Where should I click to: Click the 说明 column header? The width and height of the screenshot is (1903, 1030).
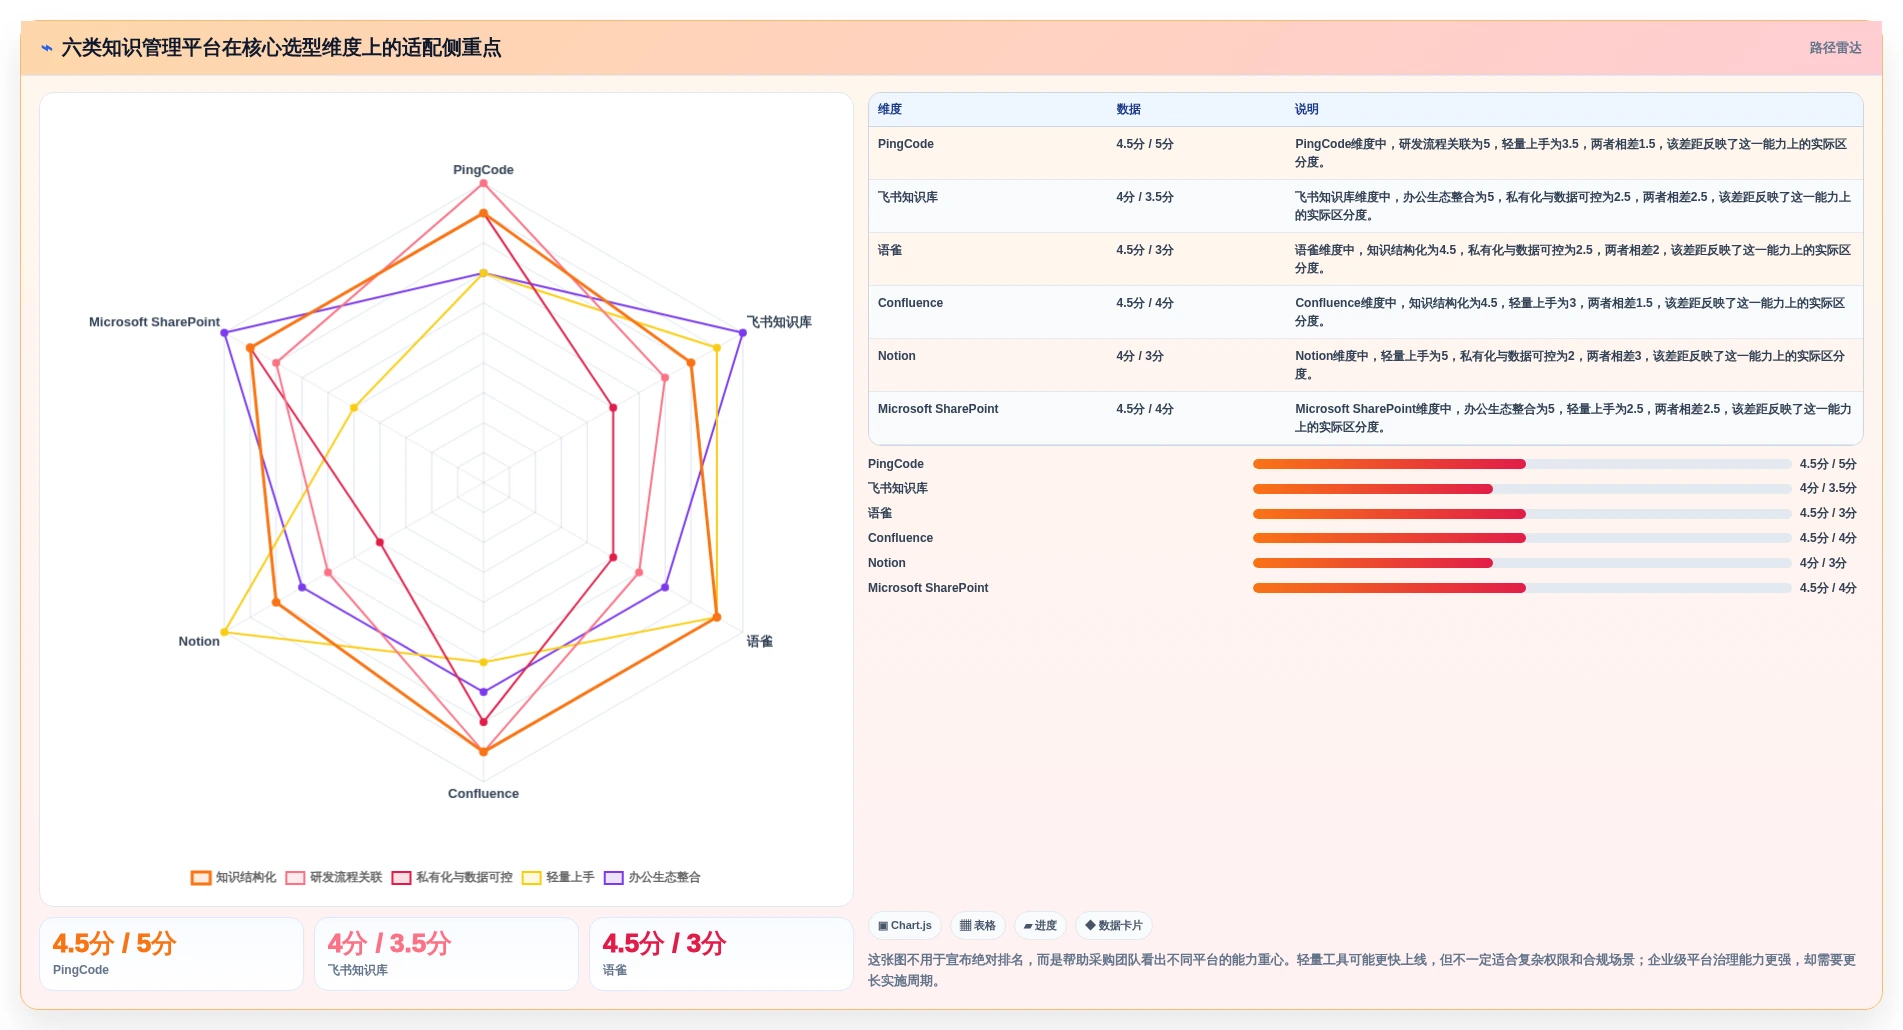pyautogui.click(x=1306, y=109)
